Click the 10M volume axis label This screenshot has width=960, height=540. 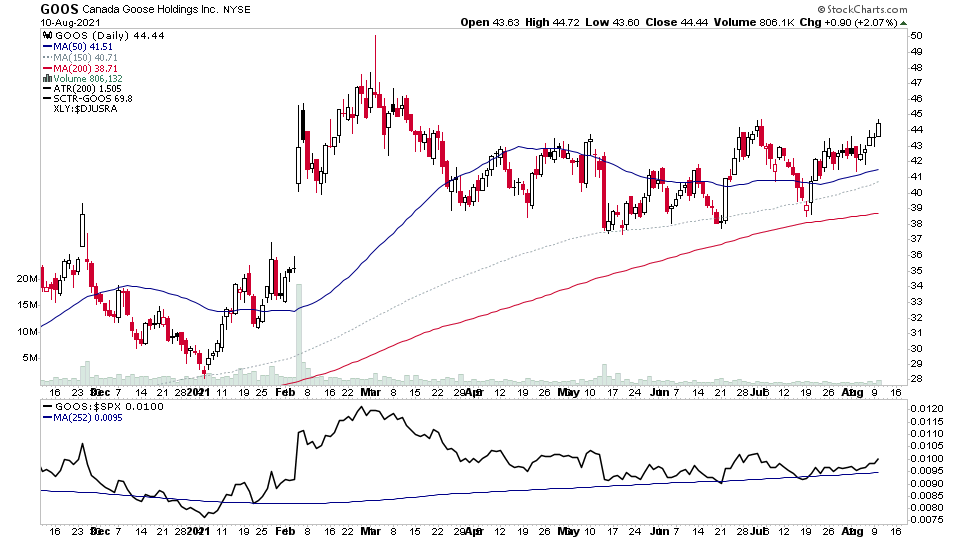[x=27, y=332]
